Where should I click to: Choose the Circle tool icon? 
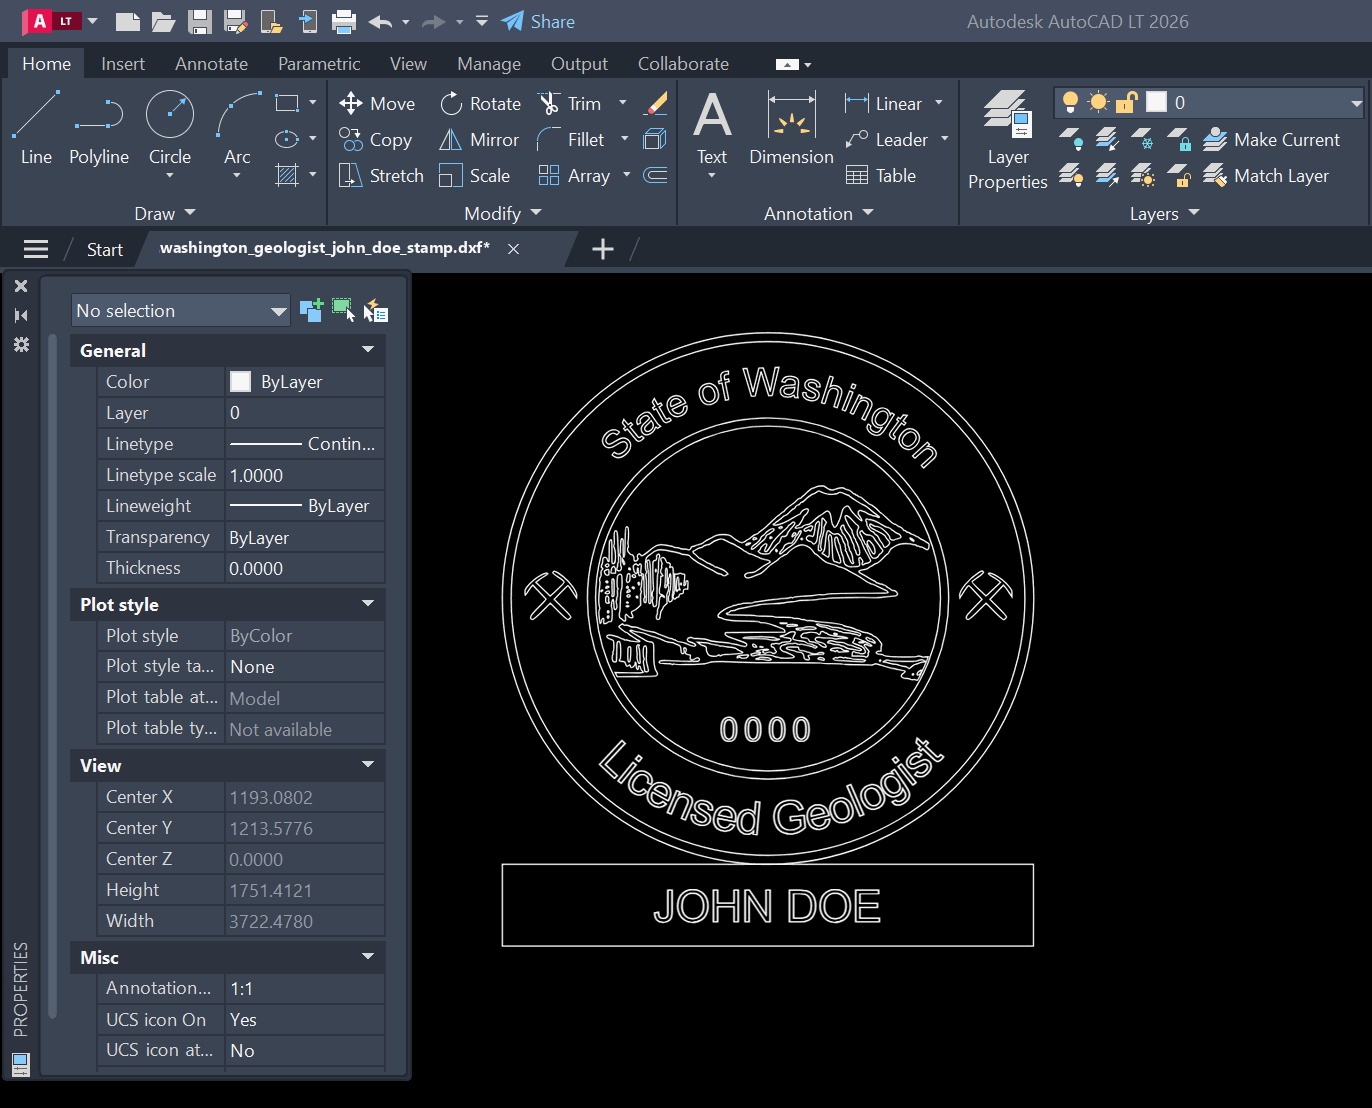point(170,115)
